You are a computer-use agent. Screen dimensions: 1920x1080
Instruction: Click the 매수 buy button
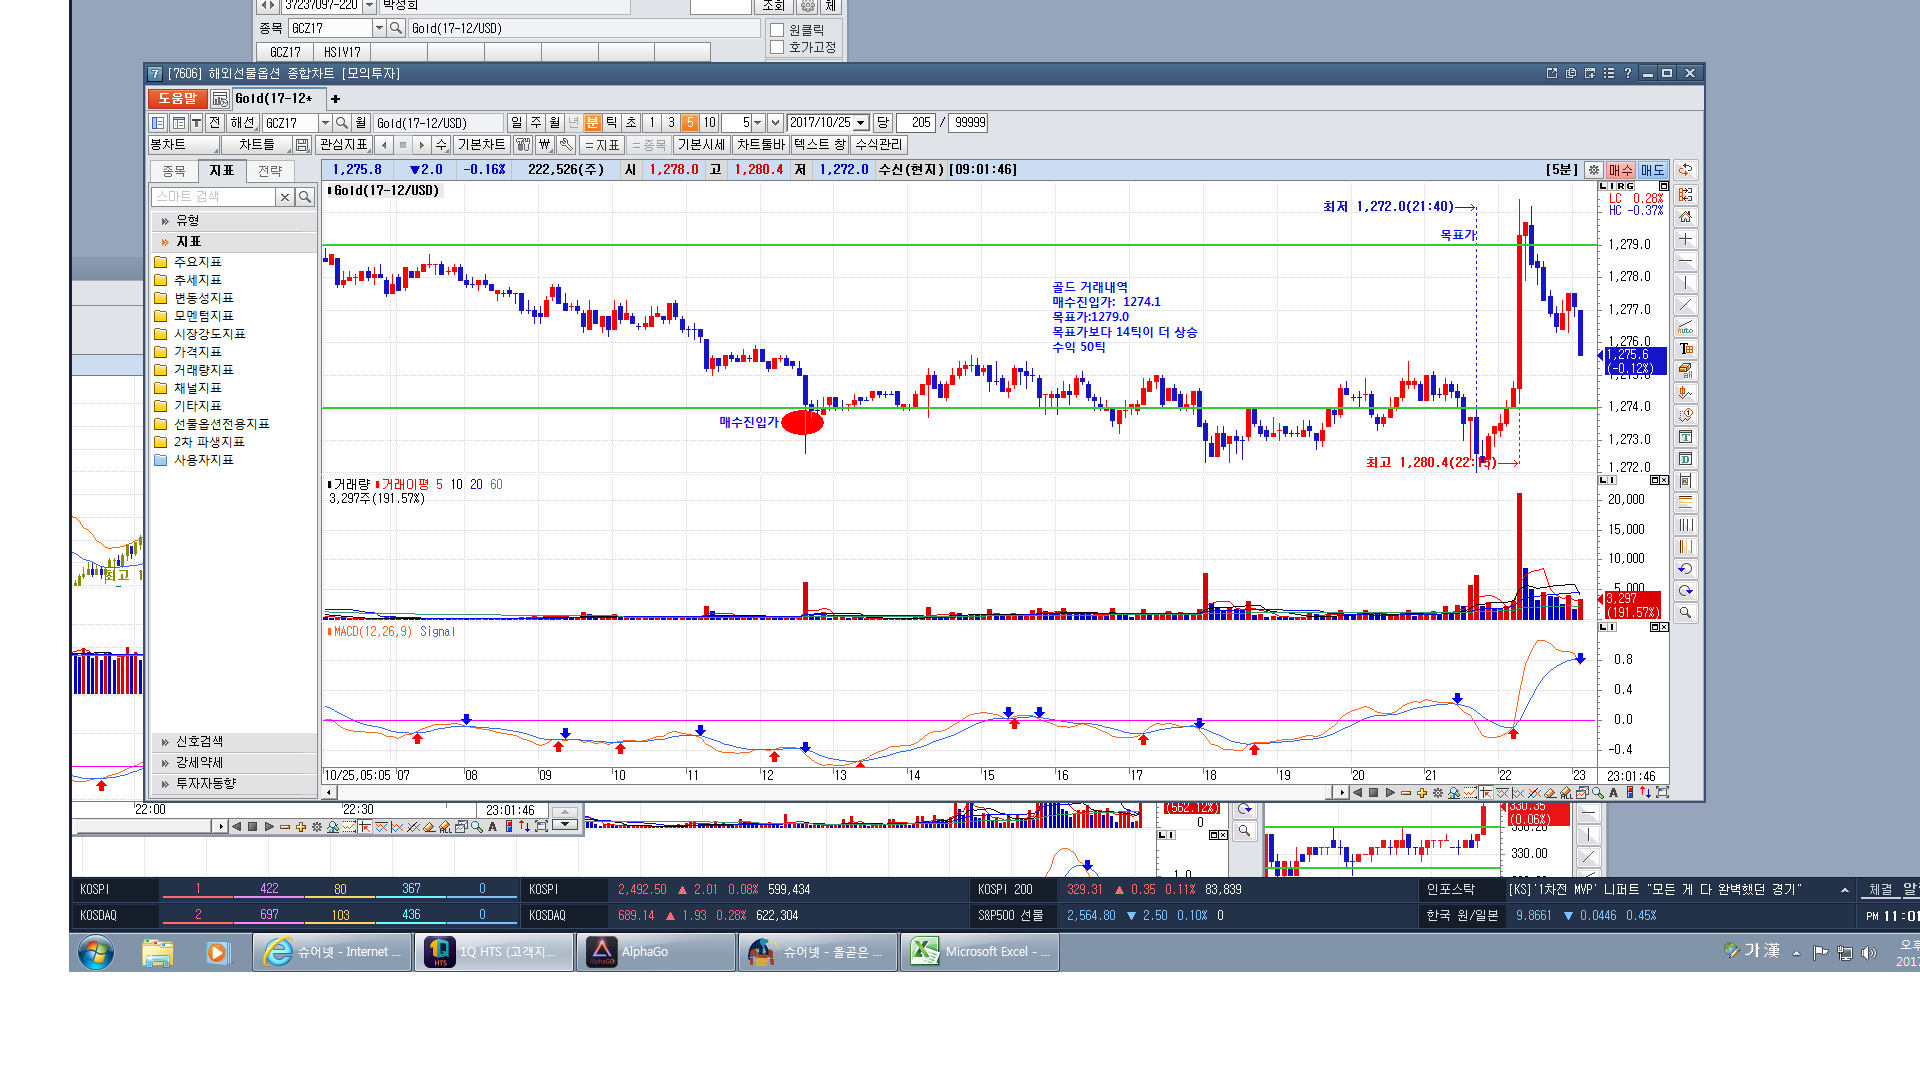pyautogui.click(x=1620, y=170)
